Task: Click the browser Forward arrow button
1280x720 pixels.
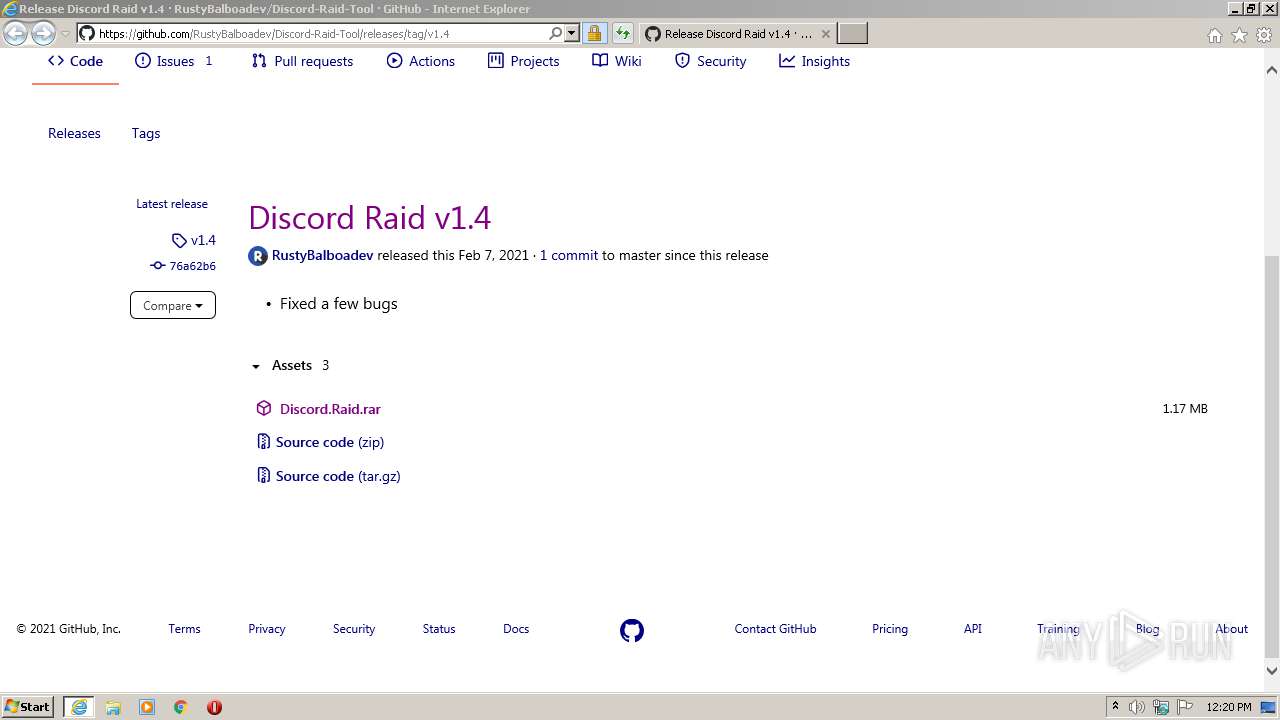Action: point(43,34)
